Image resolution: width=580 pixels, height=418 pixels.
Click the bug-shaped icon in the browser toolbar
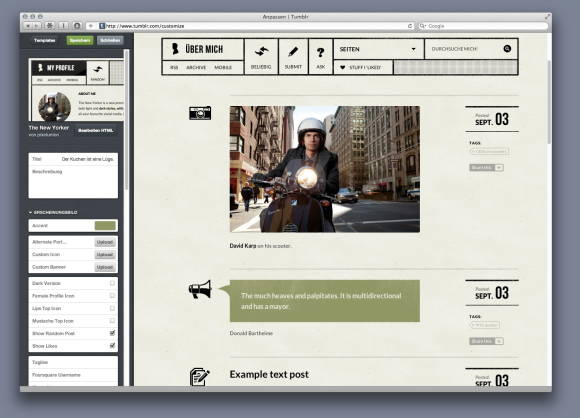(x=50, y=26)
